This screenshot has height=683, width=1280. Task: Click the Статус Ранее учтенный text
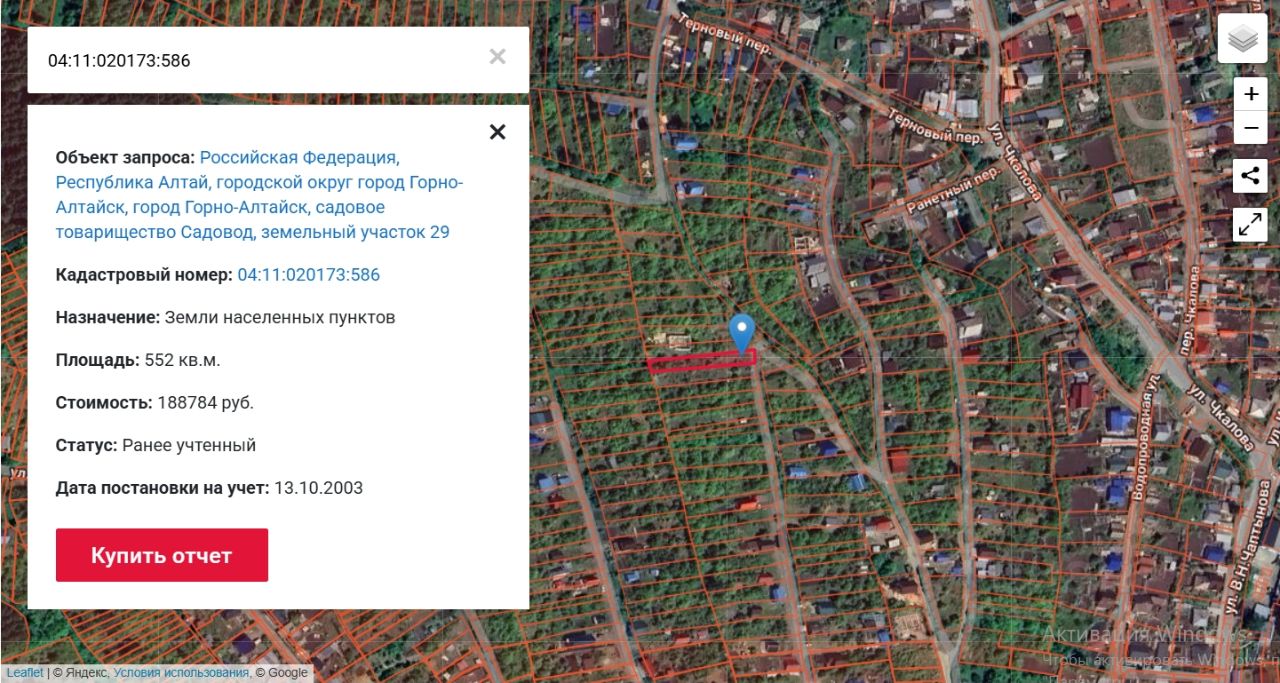pos(156,445)
